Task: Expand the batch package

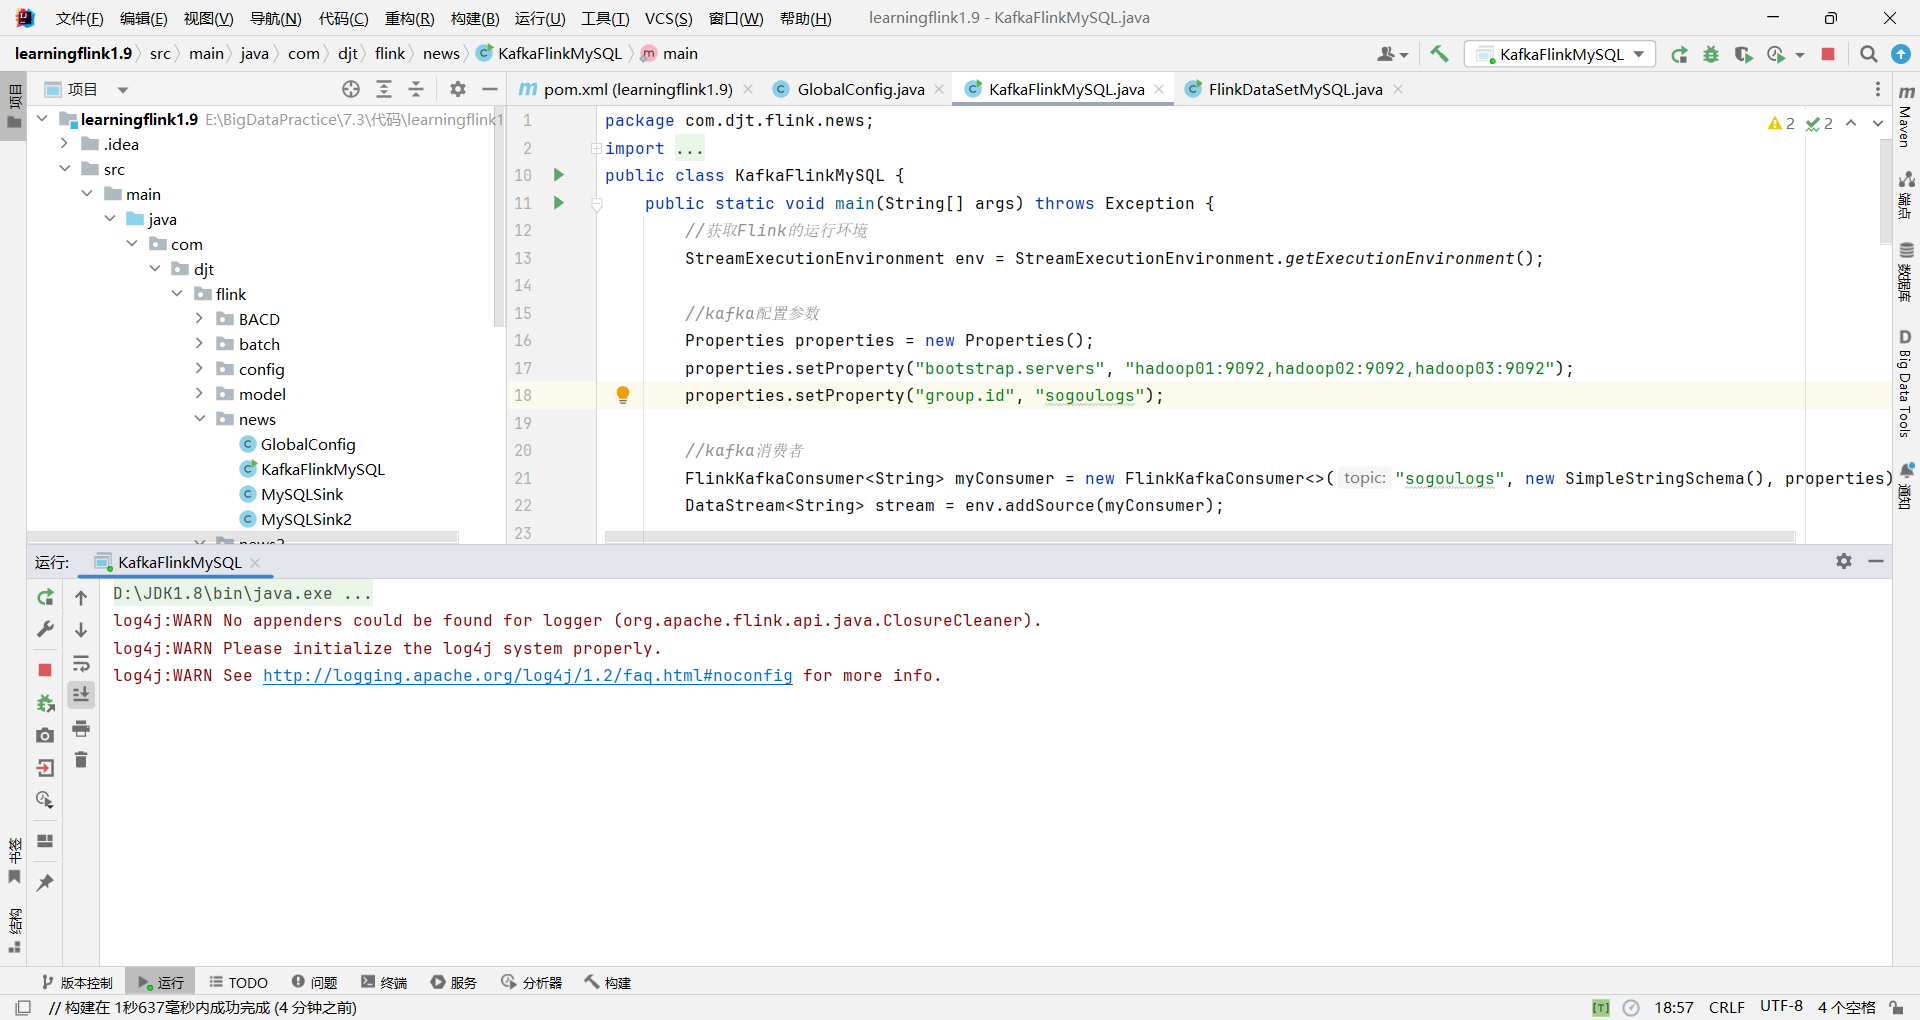Action: [199, 344]
